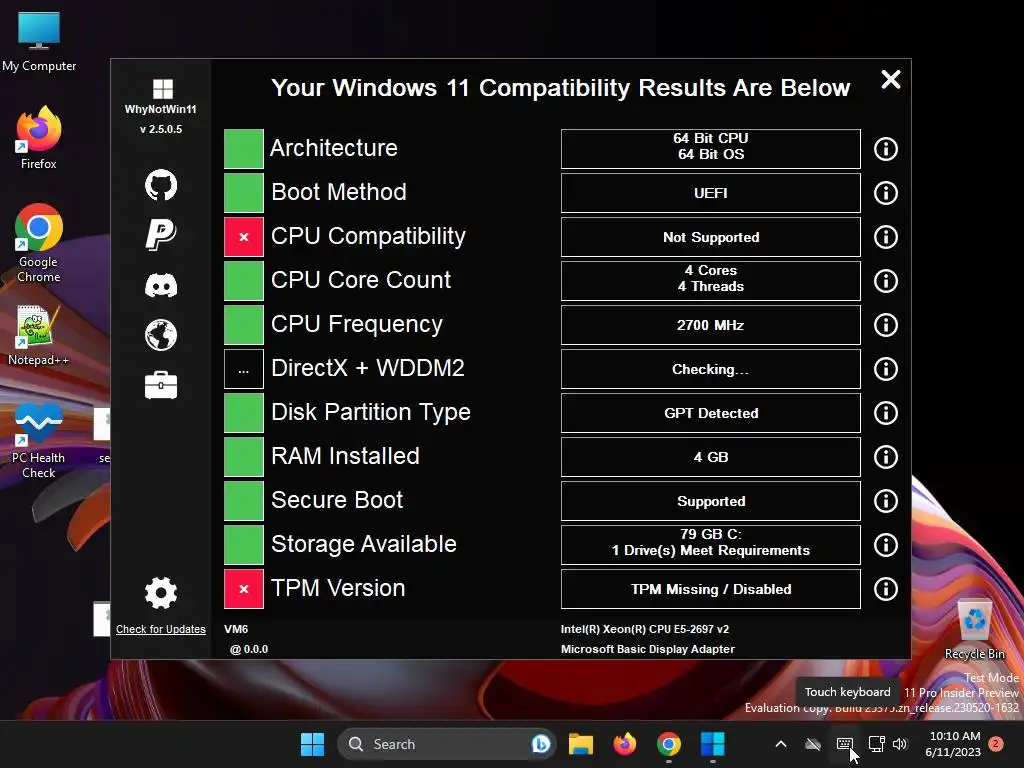
Task: Click the PayPal donate icon
Action: tap(161, 234)
